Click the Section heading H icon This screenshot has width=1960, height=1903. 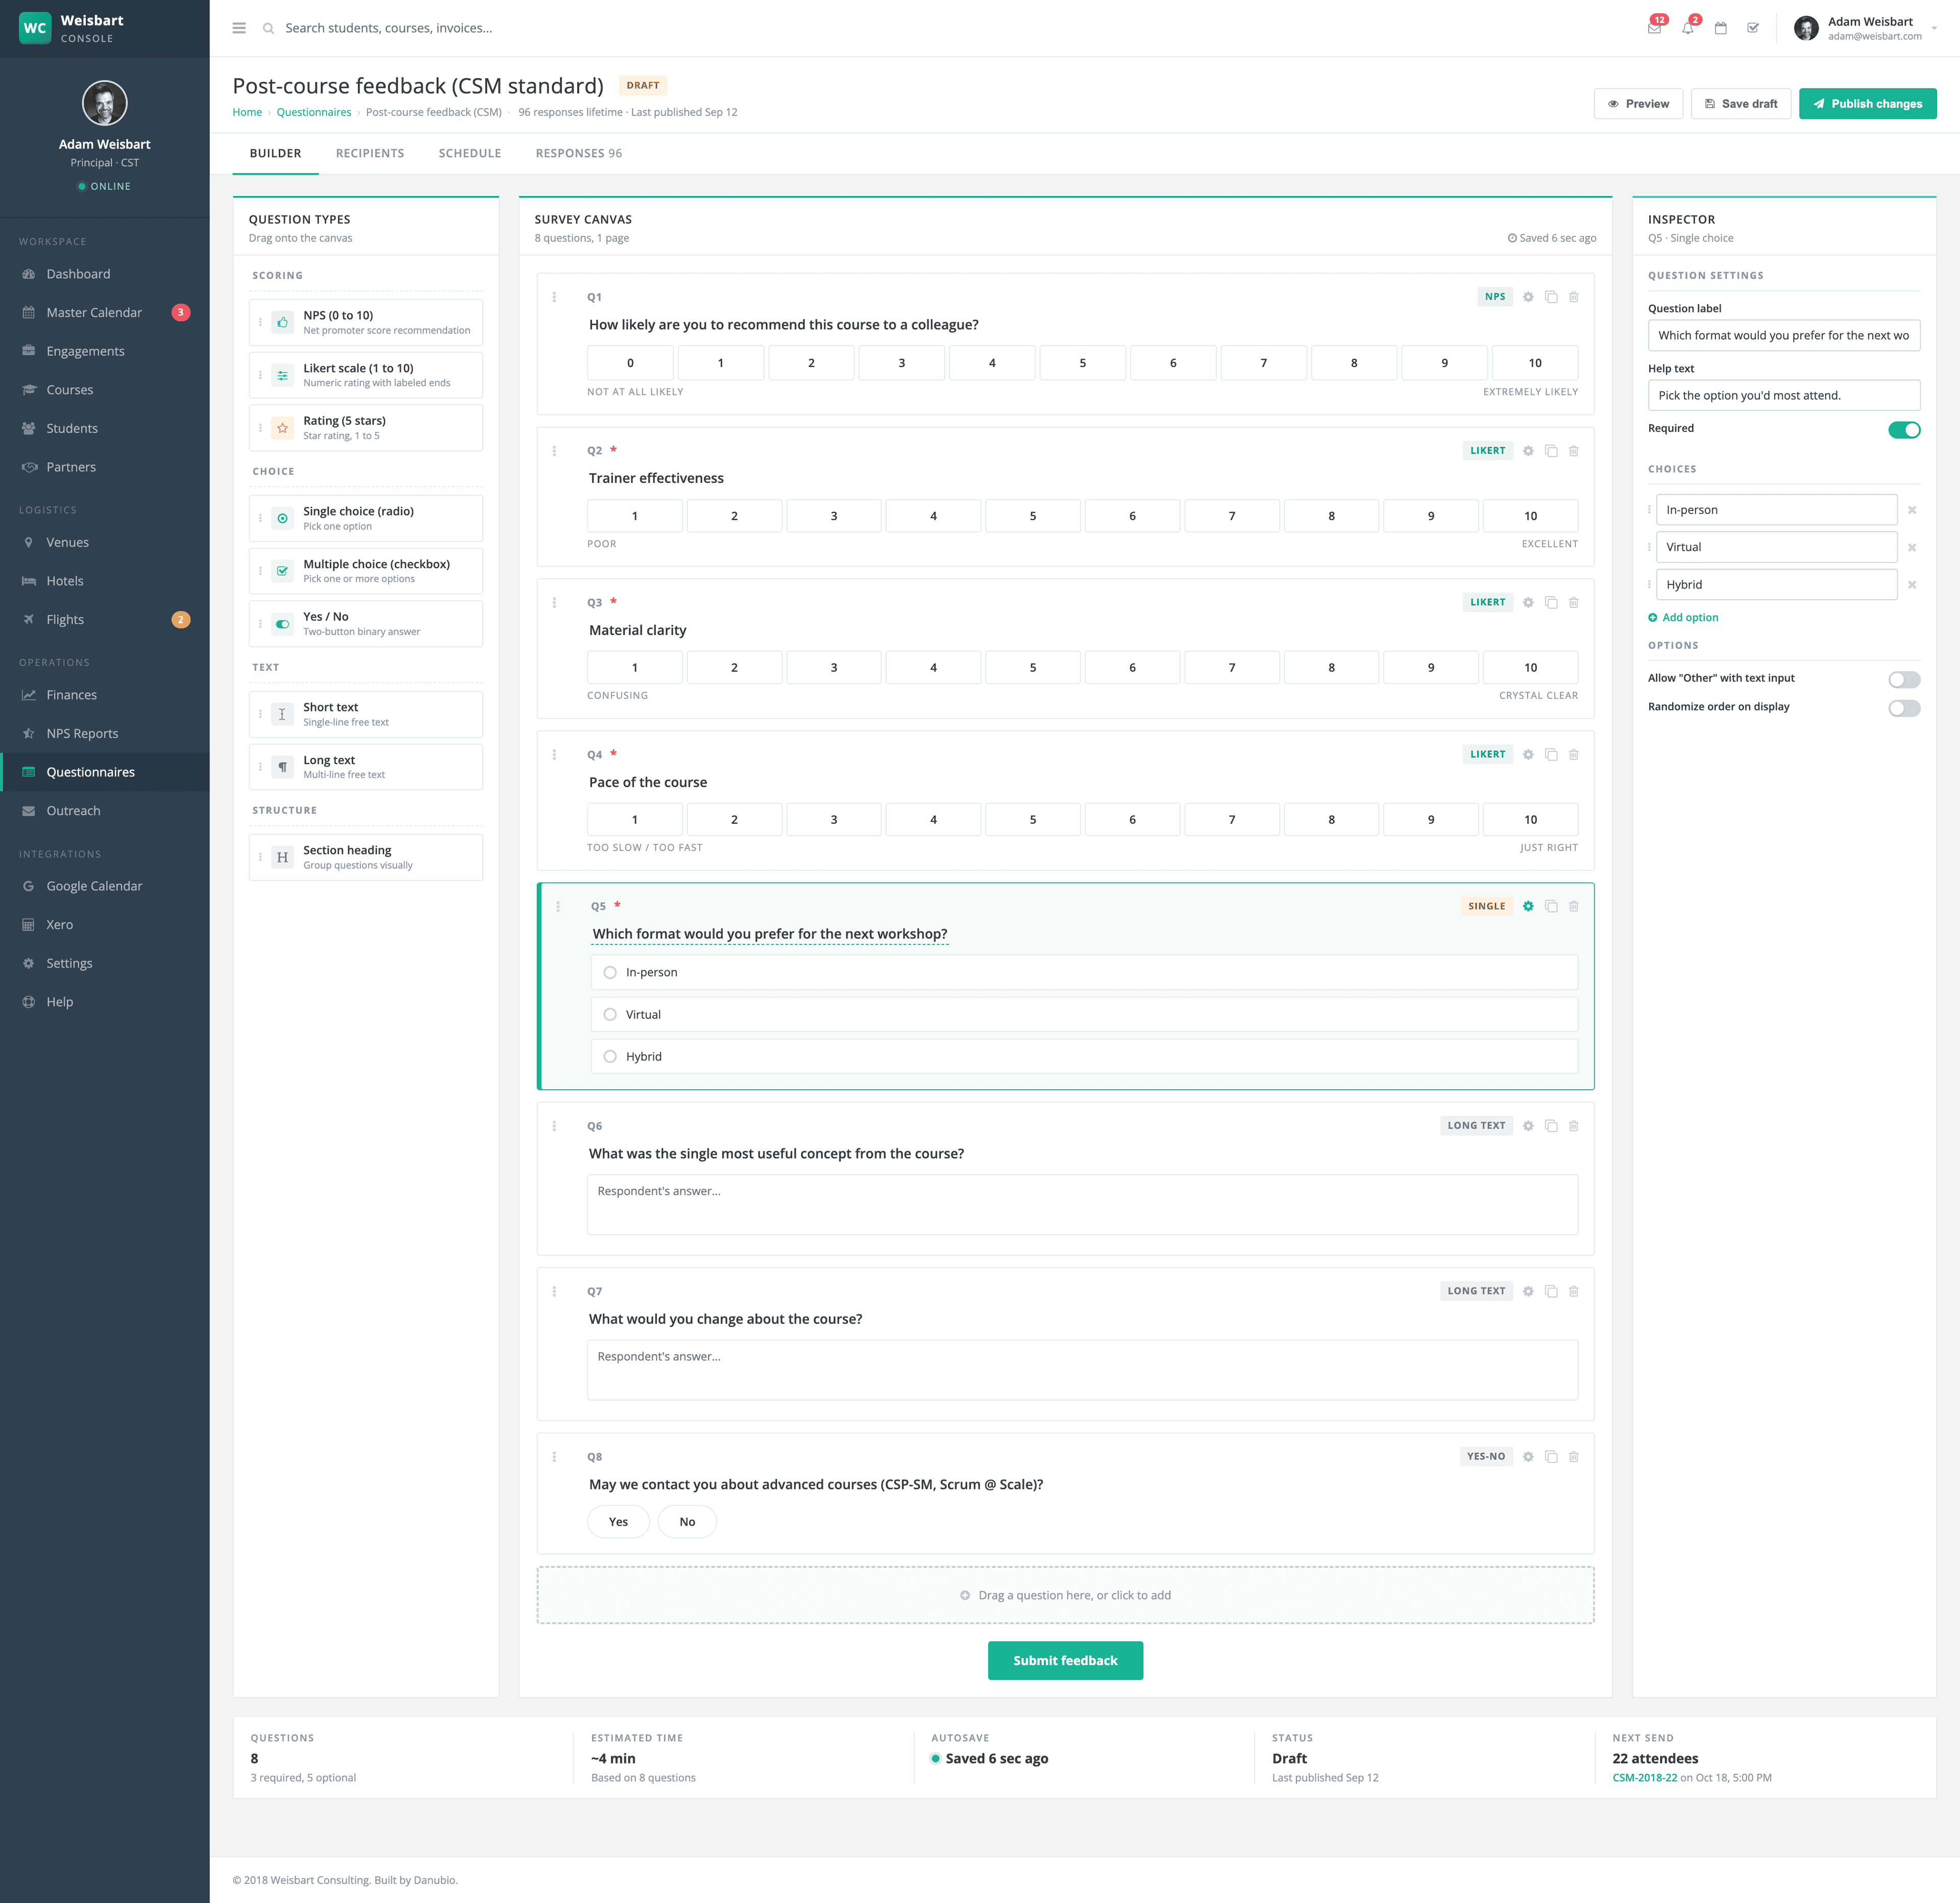[x=283, y=857]
